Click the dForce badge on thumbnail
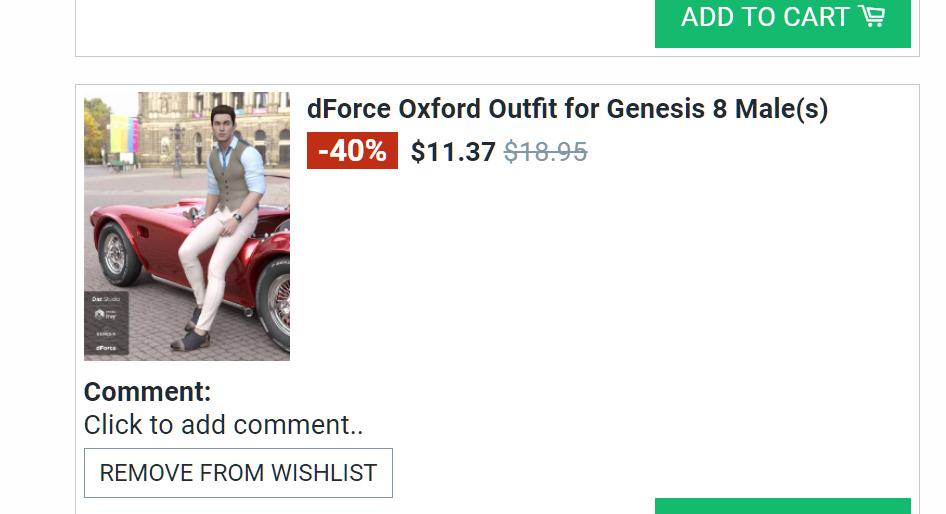Viewport: 946px width, 514px height. (106, 348)
